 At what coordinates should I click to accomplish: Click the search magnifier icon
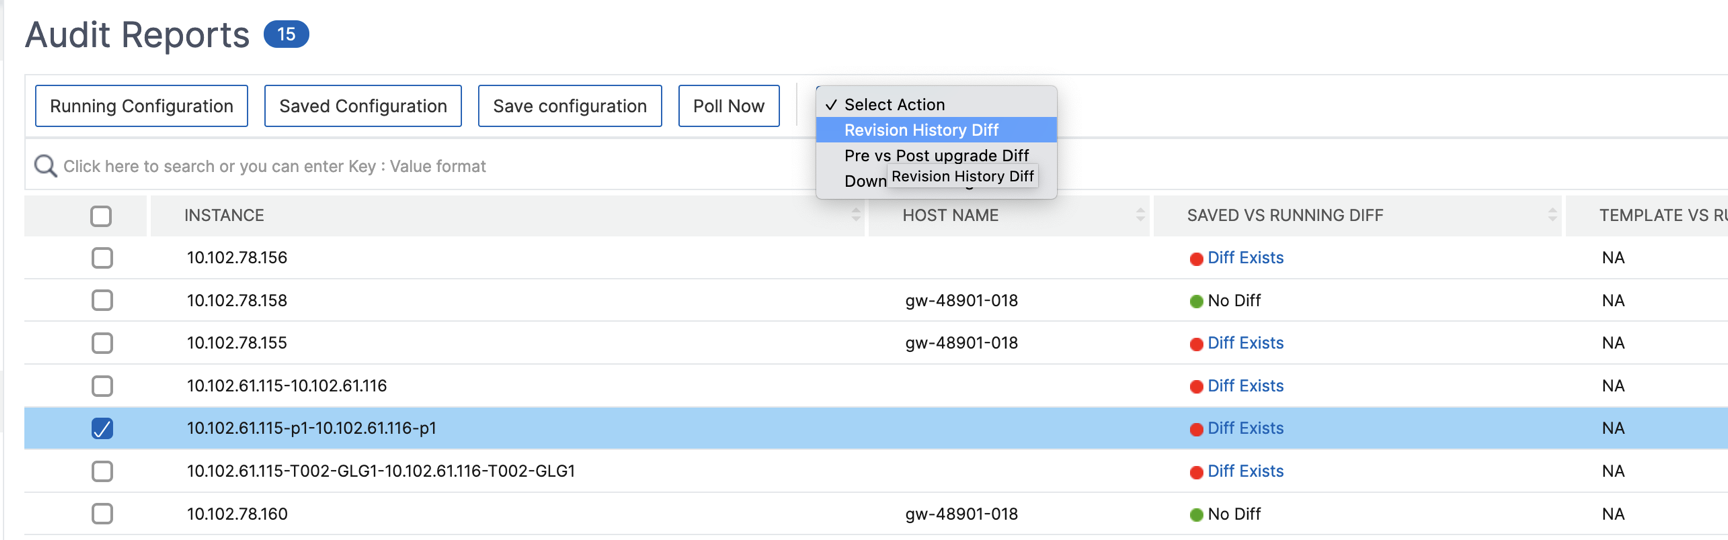[x=45, y=166]
